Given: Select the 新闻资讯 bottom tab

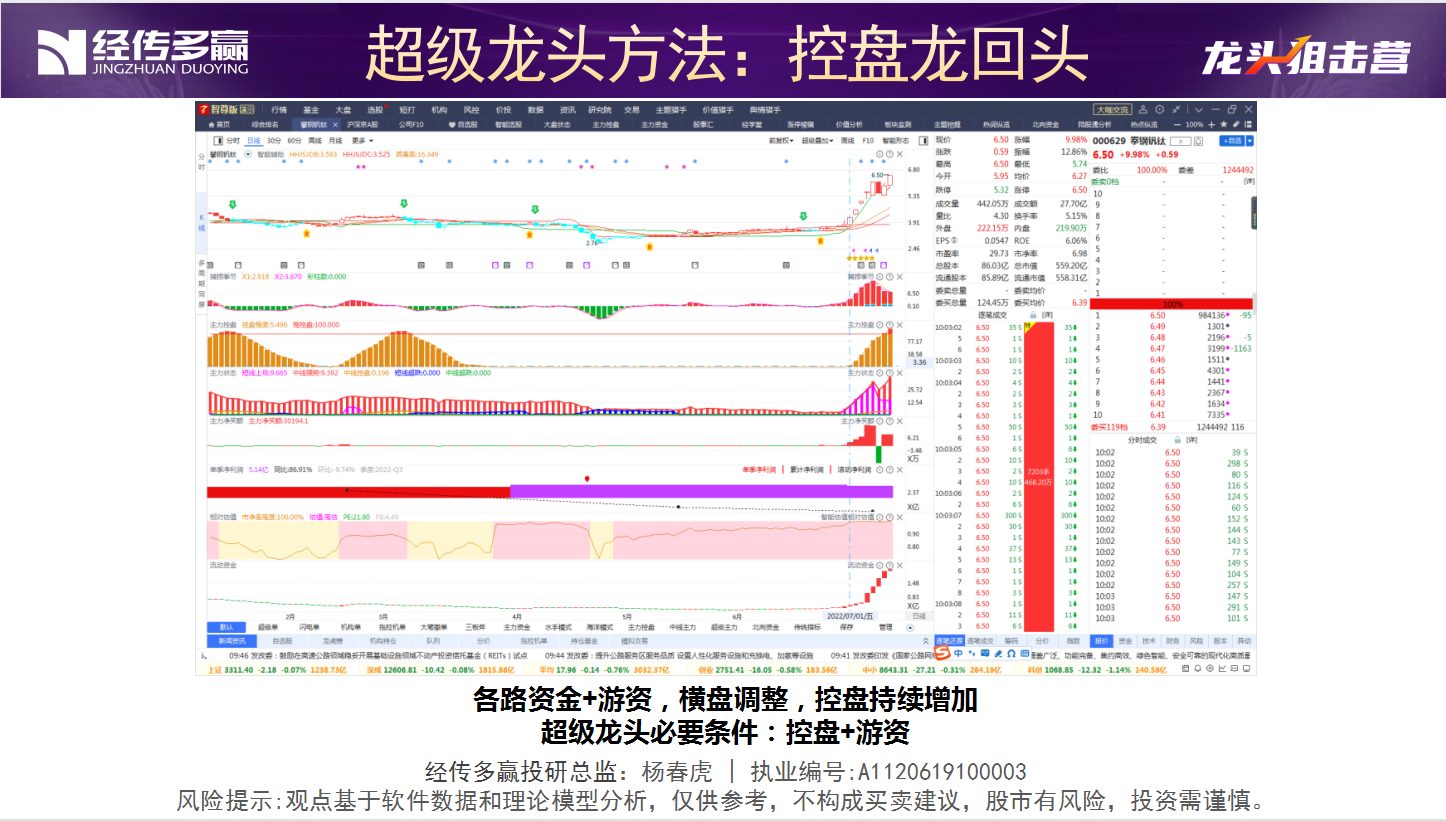Looking at the screenshot, I should pyautogui.click(x=231, y=641).
